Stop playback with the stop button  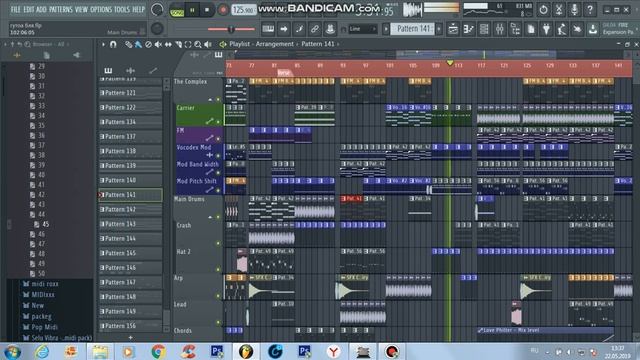[x=207, y=10]
